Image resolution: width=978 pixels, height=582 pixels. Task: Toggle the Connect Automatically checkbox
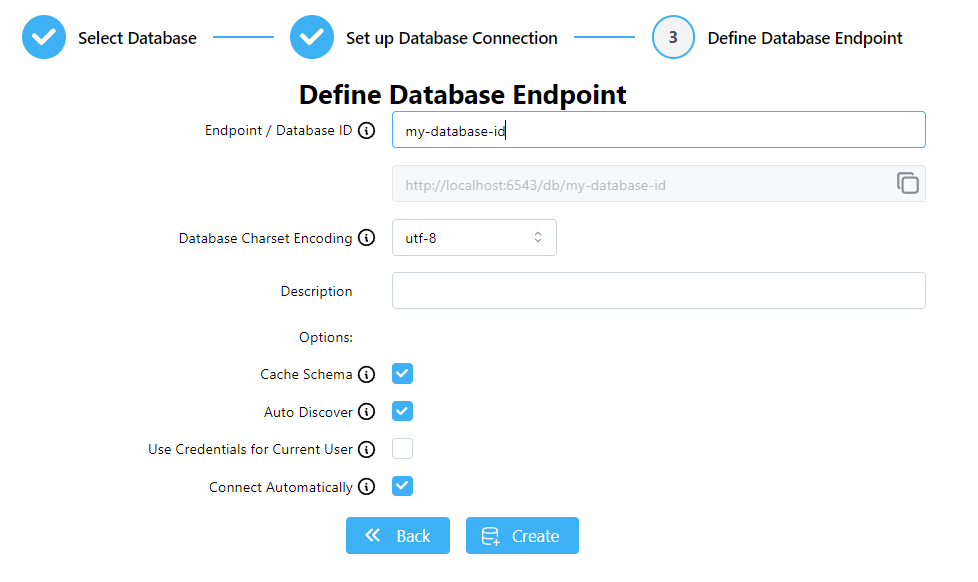(x=402, y=486)
